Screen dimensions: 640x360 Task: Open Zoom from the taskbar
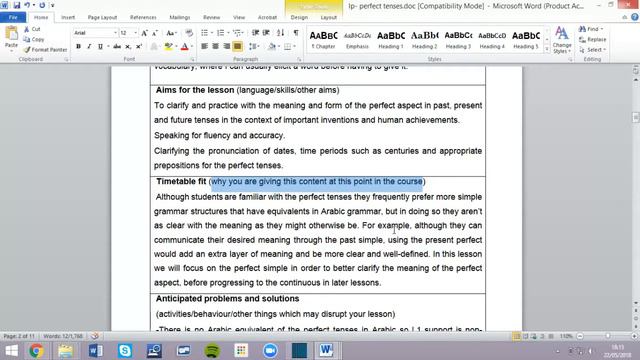click(x=270, y=351)
